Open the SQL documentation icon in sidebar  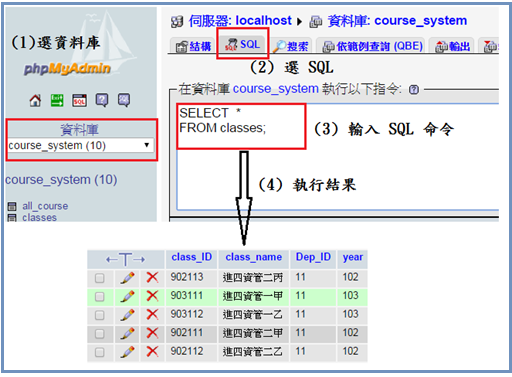click(x=124, y=100)
